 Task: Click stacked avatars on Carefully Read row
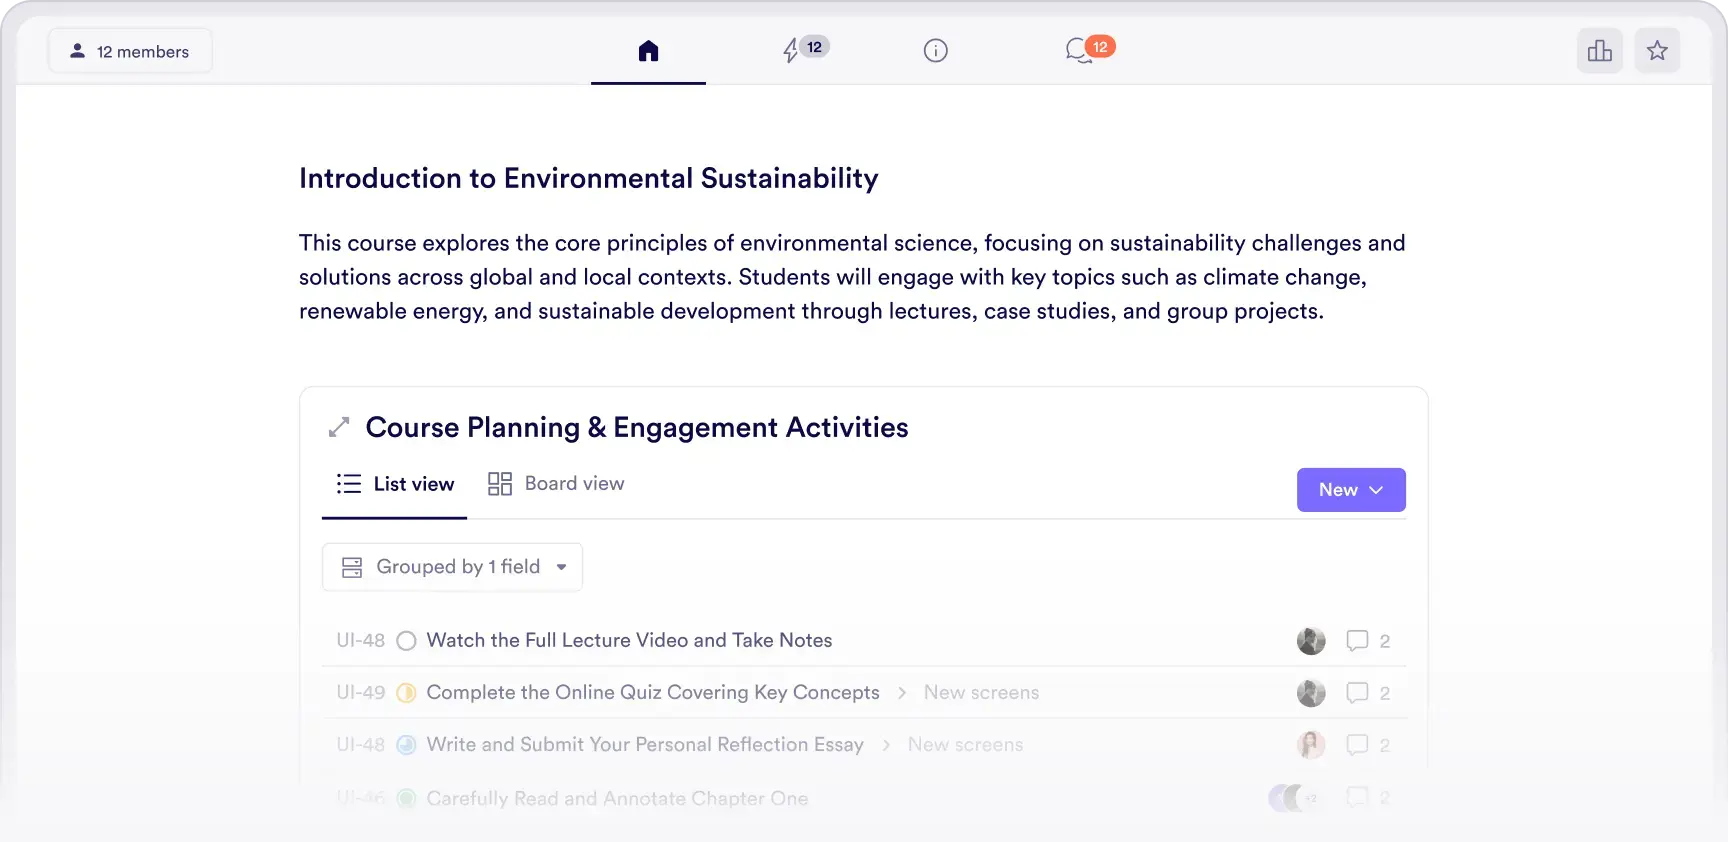click(1296, 798)
